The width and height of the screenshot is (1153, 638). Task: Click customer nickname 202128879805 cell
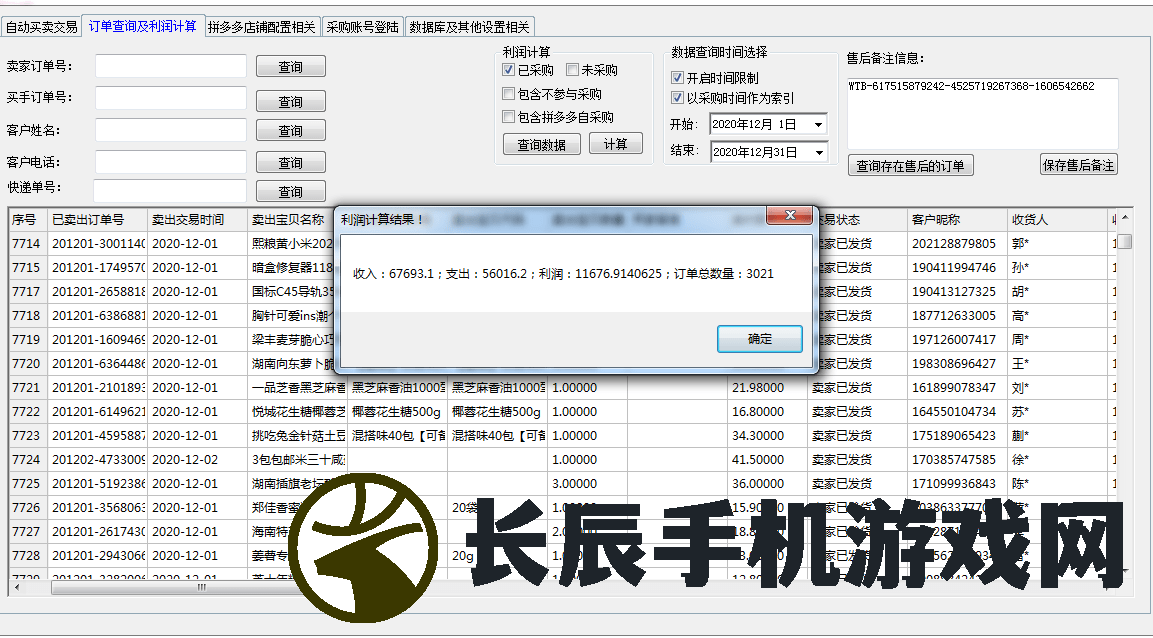(x=957, y=243)
